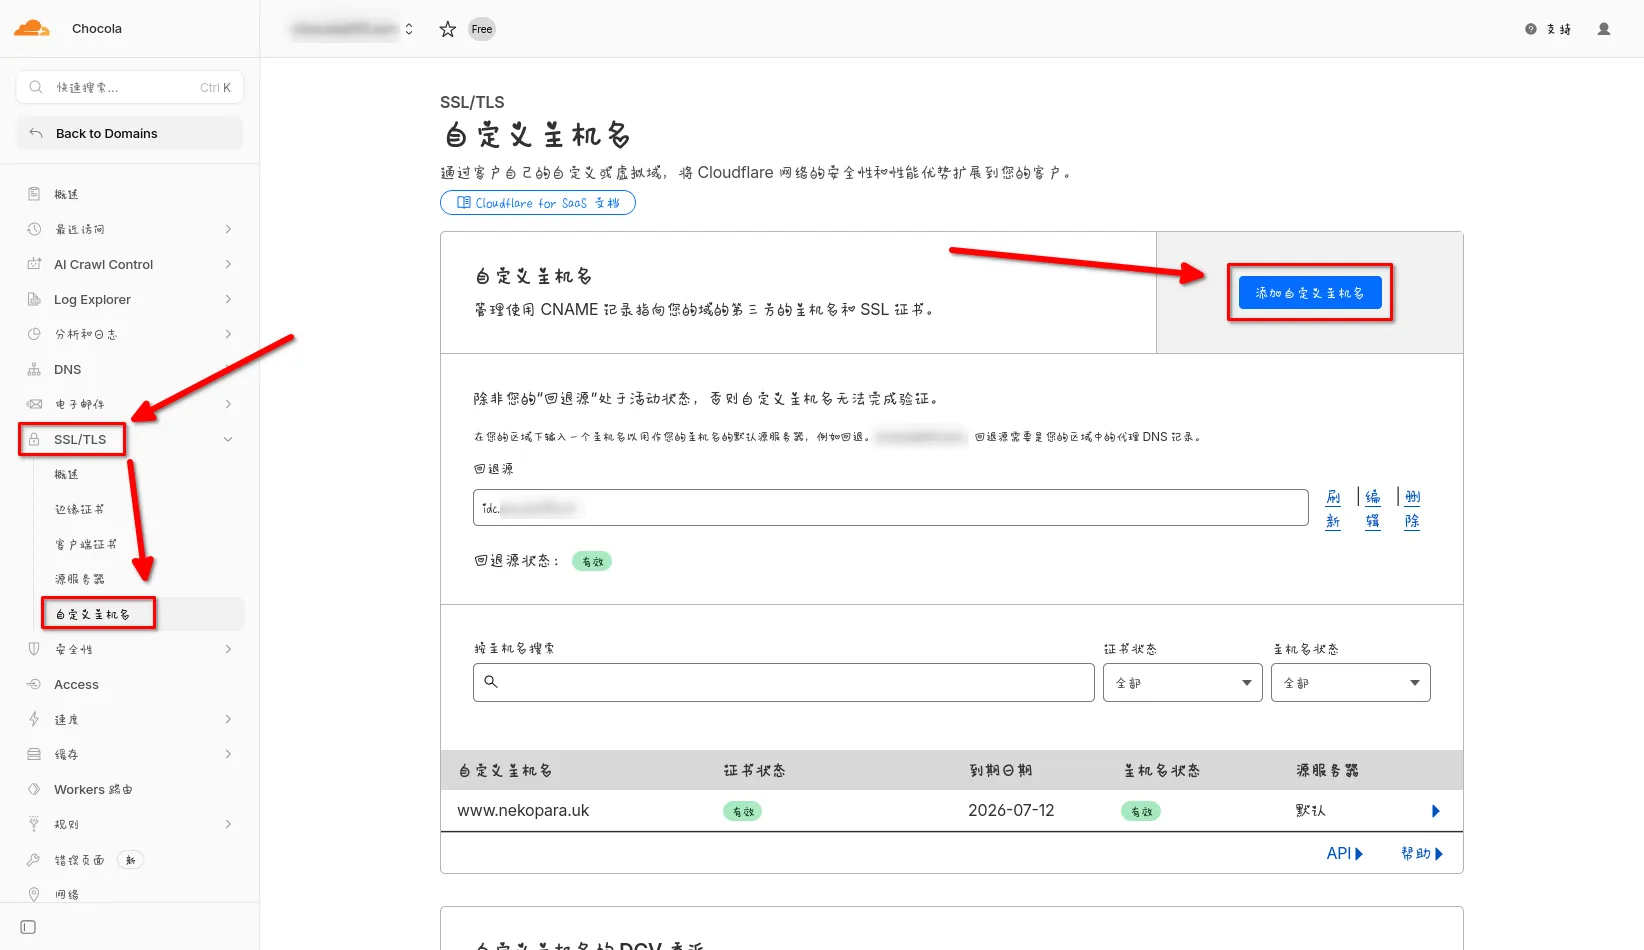Click the DNS sidebar icon
Viewport: 1644px width, 950px height.
[34, 369]
